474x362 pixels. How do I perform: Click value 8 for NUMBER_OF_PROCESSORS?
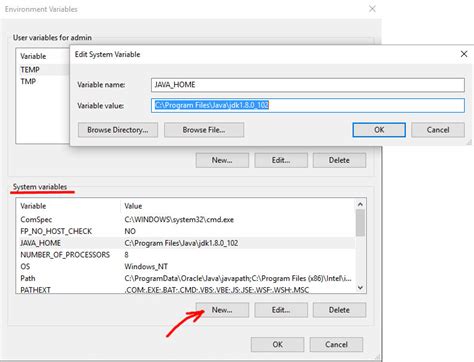click(126, 255)
